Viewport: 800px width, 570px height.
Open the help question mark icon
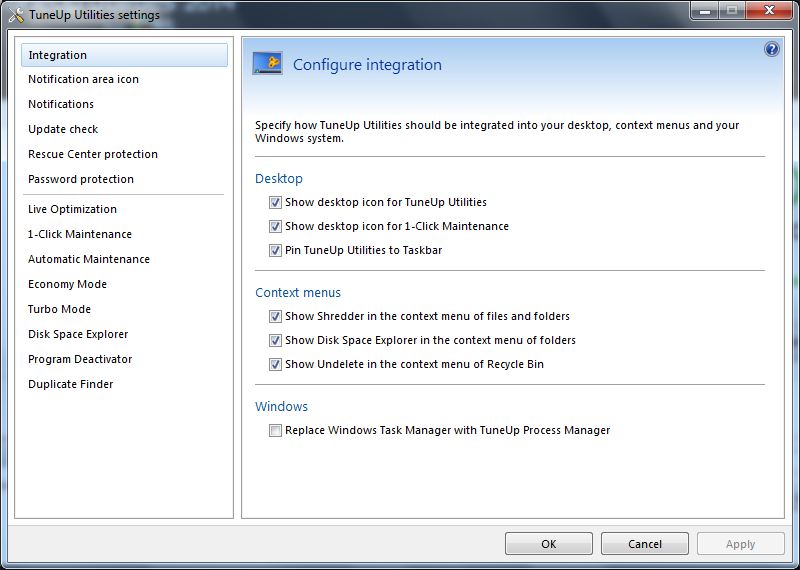[x=771, y=49]
